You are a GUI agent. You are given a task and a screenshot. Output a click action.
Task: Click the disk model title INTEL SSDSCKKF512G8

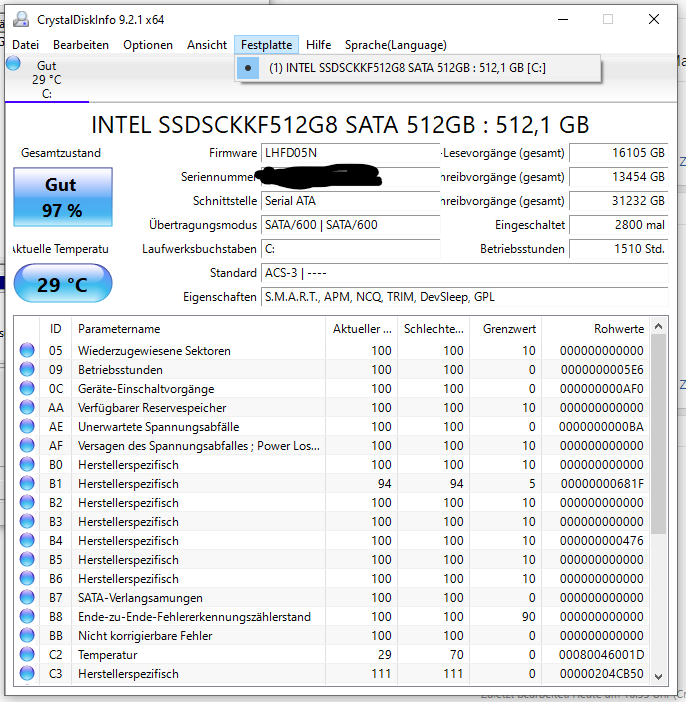(x=340, y=125)
